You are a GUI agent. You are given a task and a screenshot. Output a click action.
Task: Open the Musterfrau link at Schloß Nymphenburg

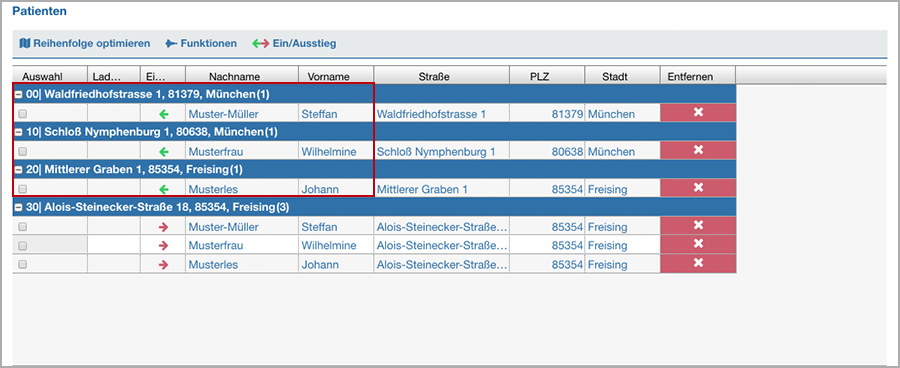click(x=216, y=152)
